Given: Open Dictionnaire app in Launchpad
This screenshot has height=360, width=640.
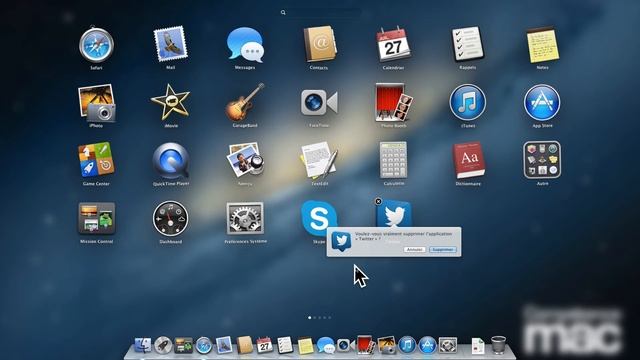Looking at the screenshot, I should tap(469, 160).
